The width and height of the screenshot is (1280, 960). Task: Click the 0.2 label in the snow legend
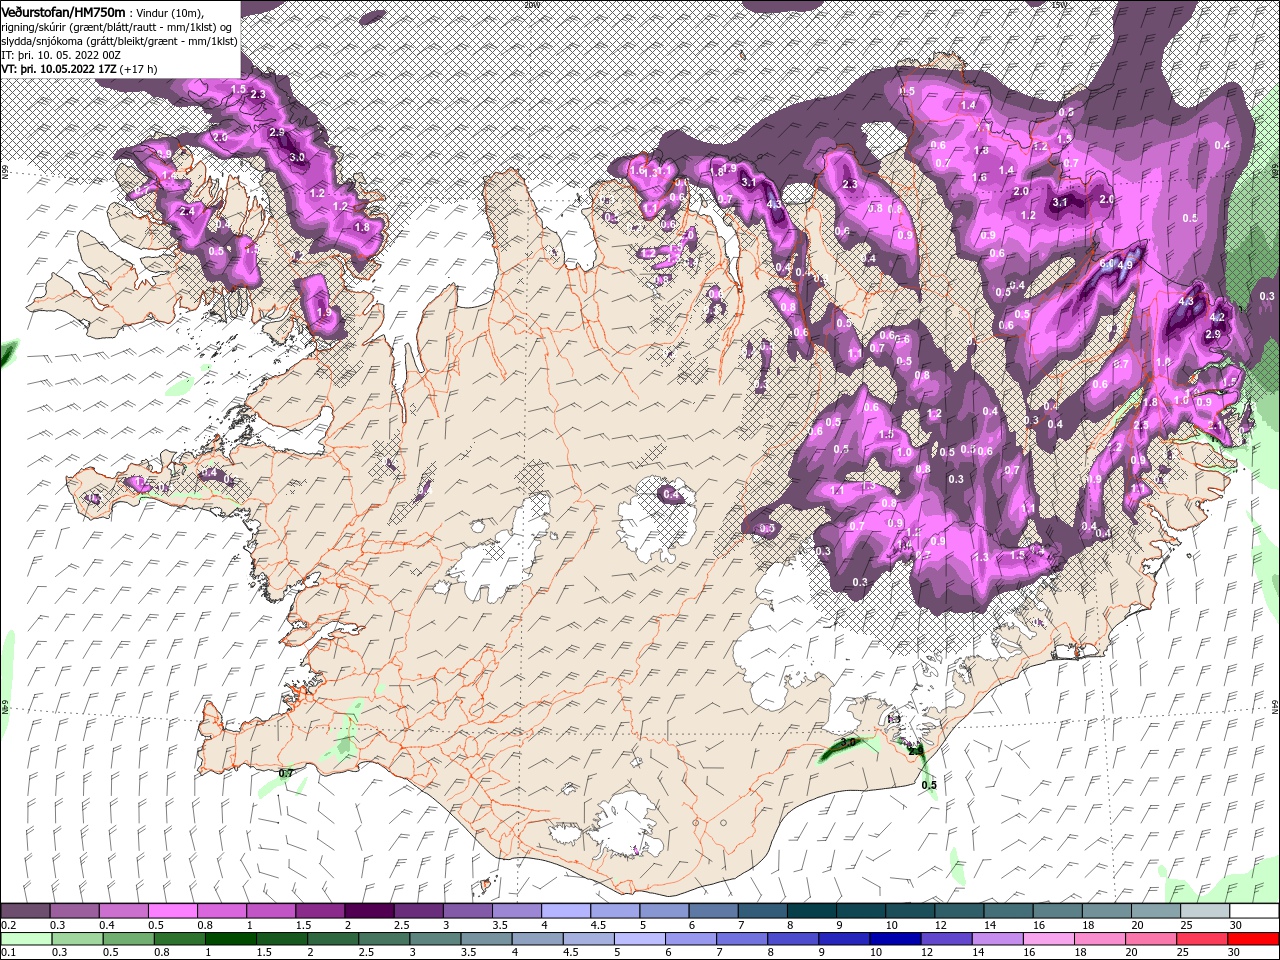pos(7,925)
